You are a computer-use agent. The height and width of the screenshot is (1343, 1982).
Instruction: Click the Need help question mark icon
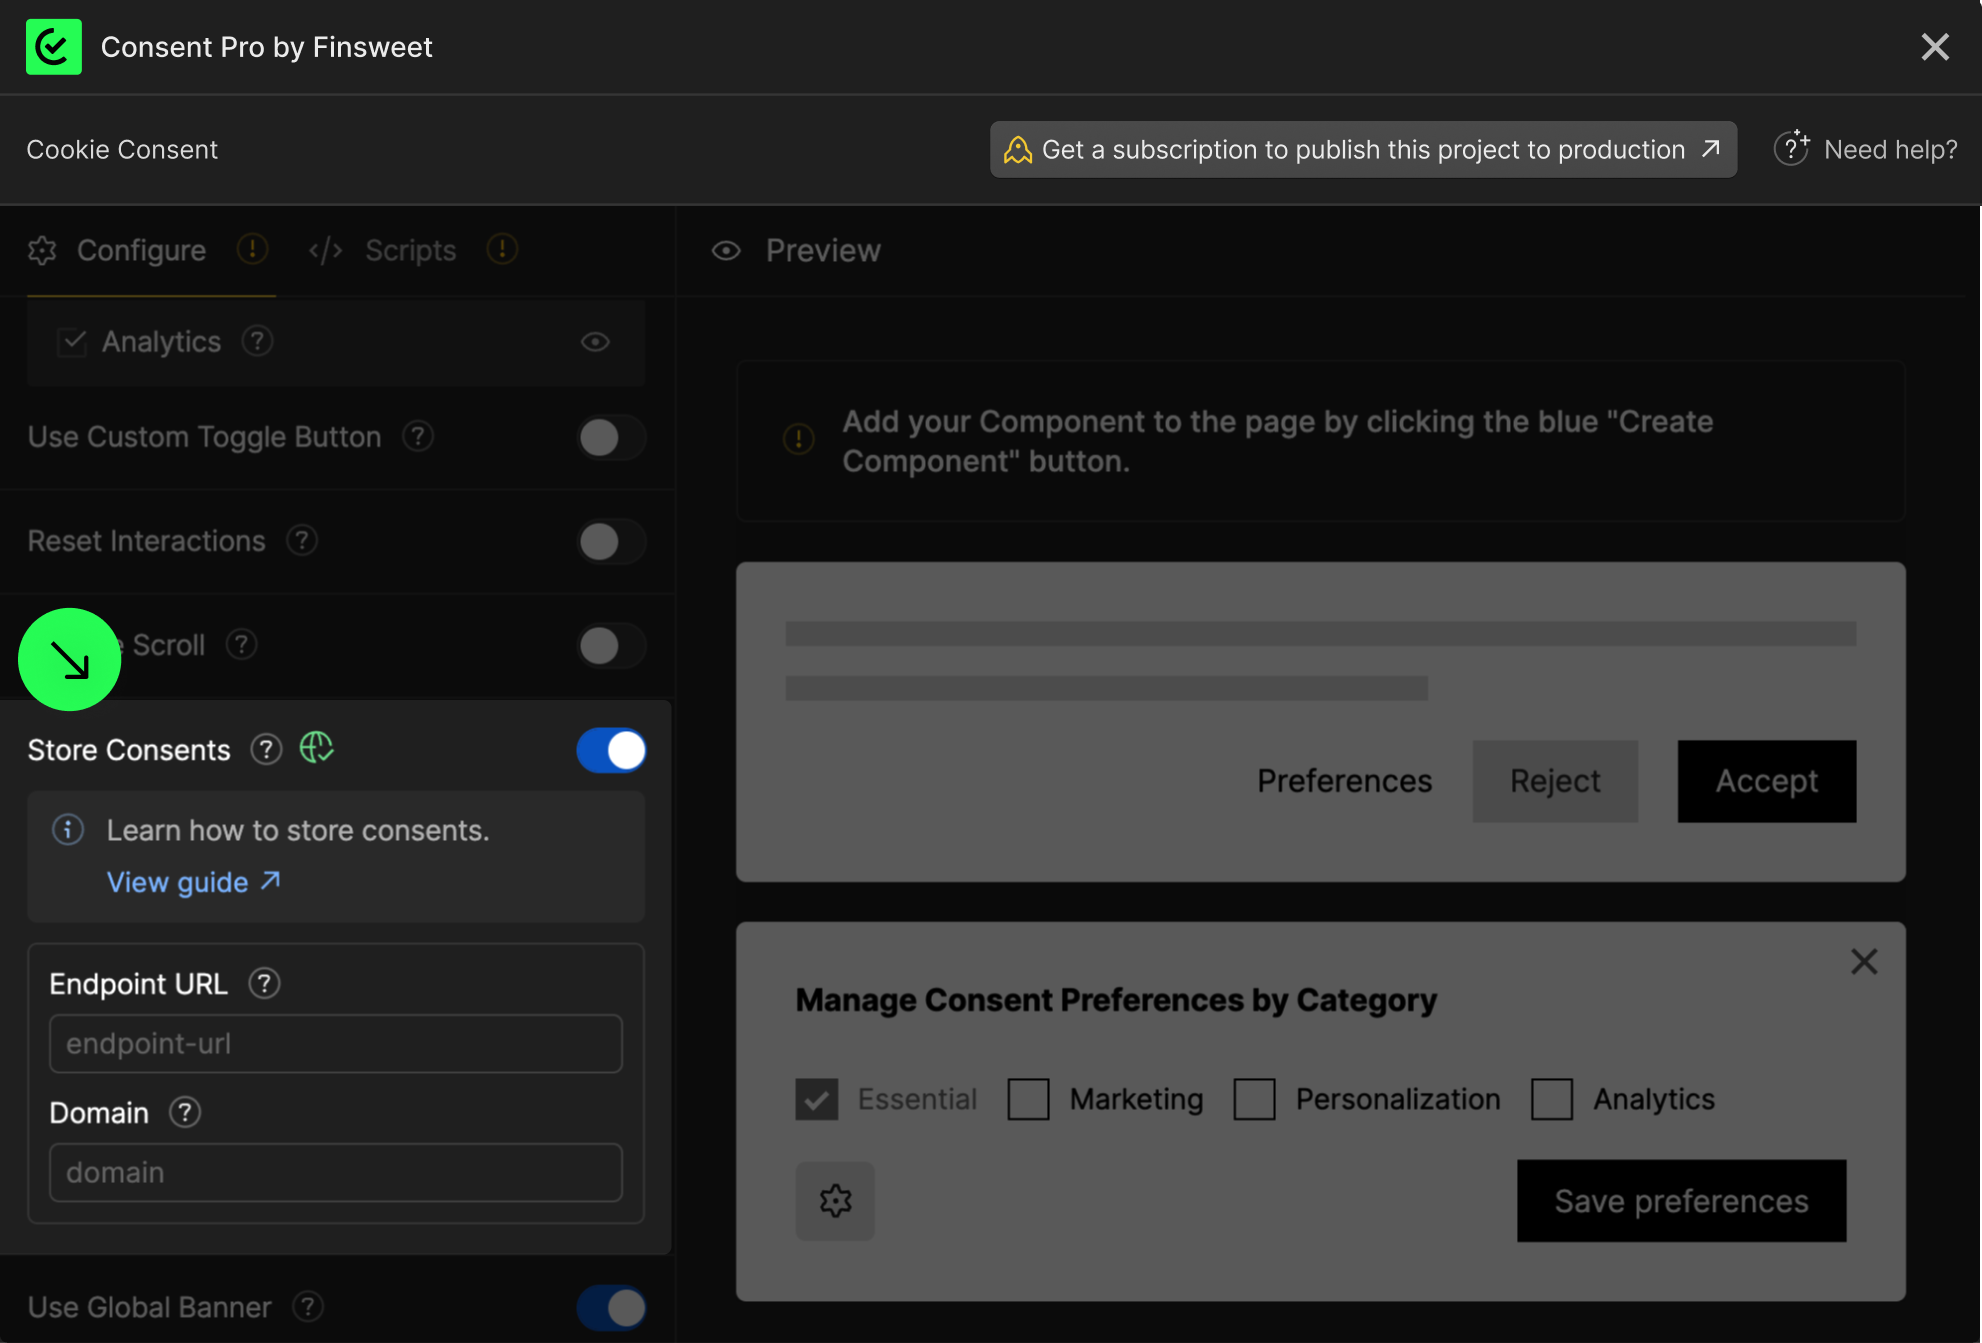click(x=1792, y=148)
